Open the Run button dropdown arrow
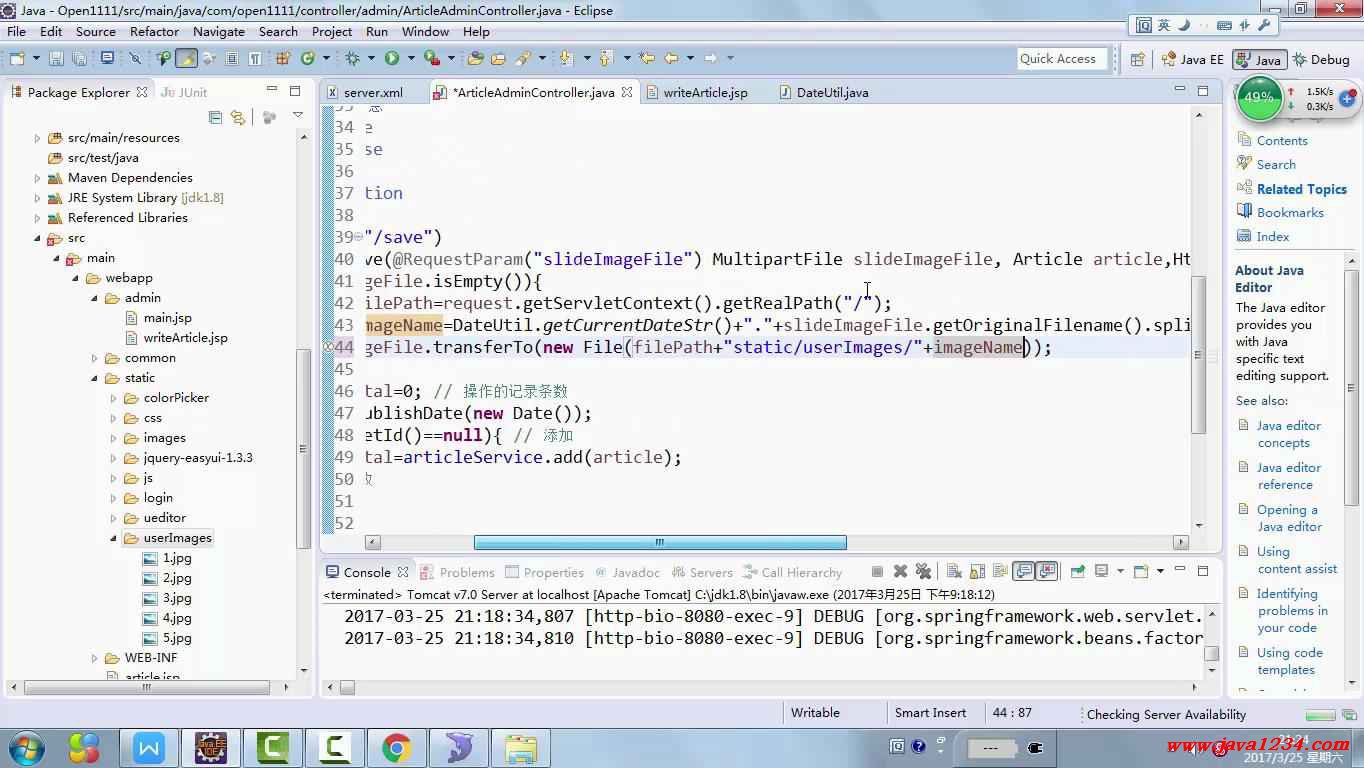 (410, 59)
